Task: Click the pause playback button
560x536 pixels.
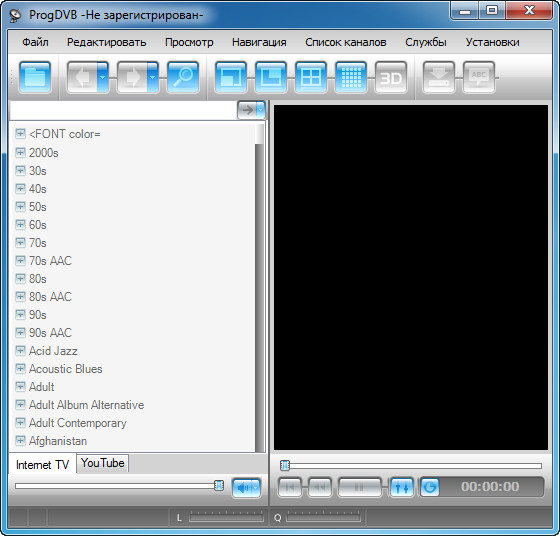Action: pyautogui.click(x=359, y=487)
